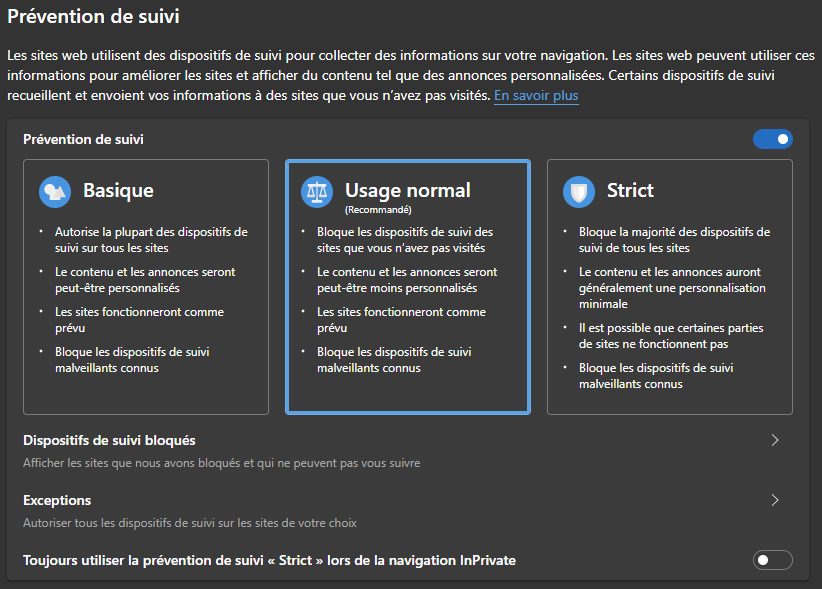
Task: Click the shield icon on the Strict card
Action: 579,191
